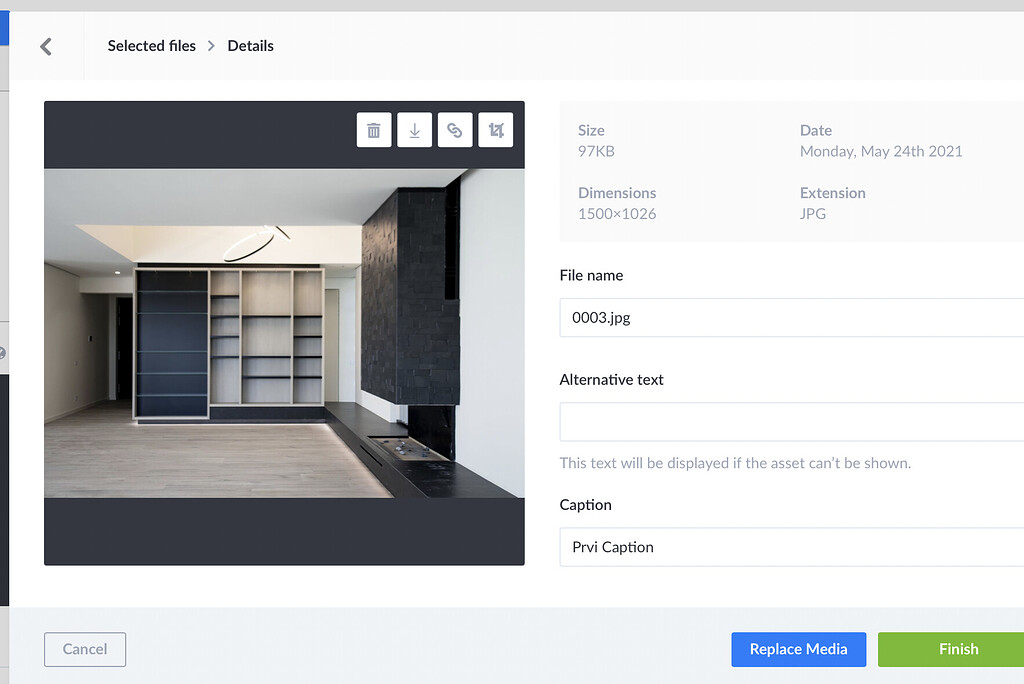Click the back arrow icon
This screenshot has height=684, width=1024.
pos(46,46)
